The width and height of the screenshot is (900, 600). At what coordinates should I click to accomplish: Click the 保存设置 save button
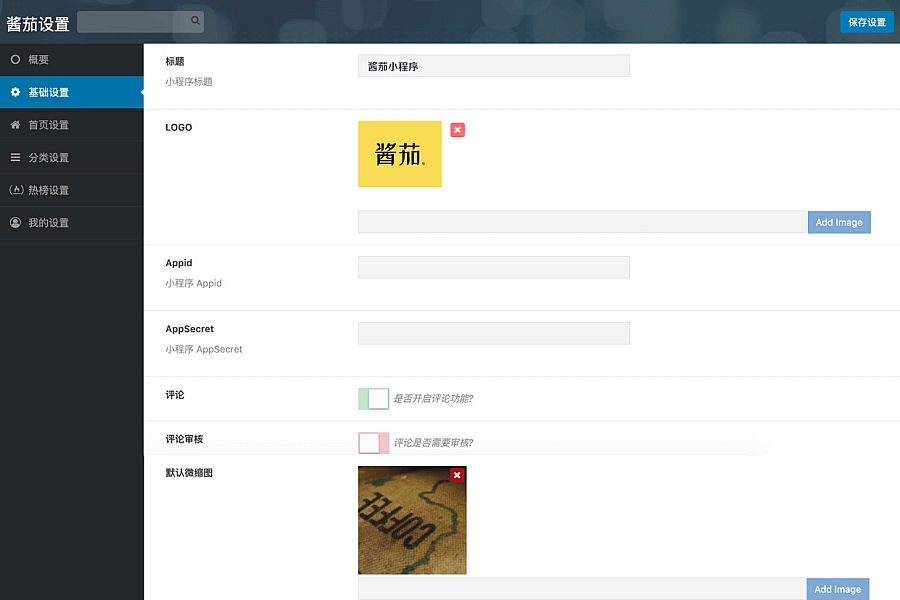point(867,22)
